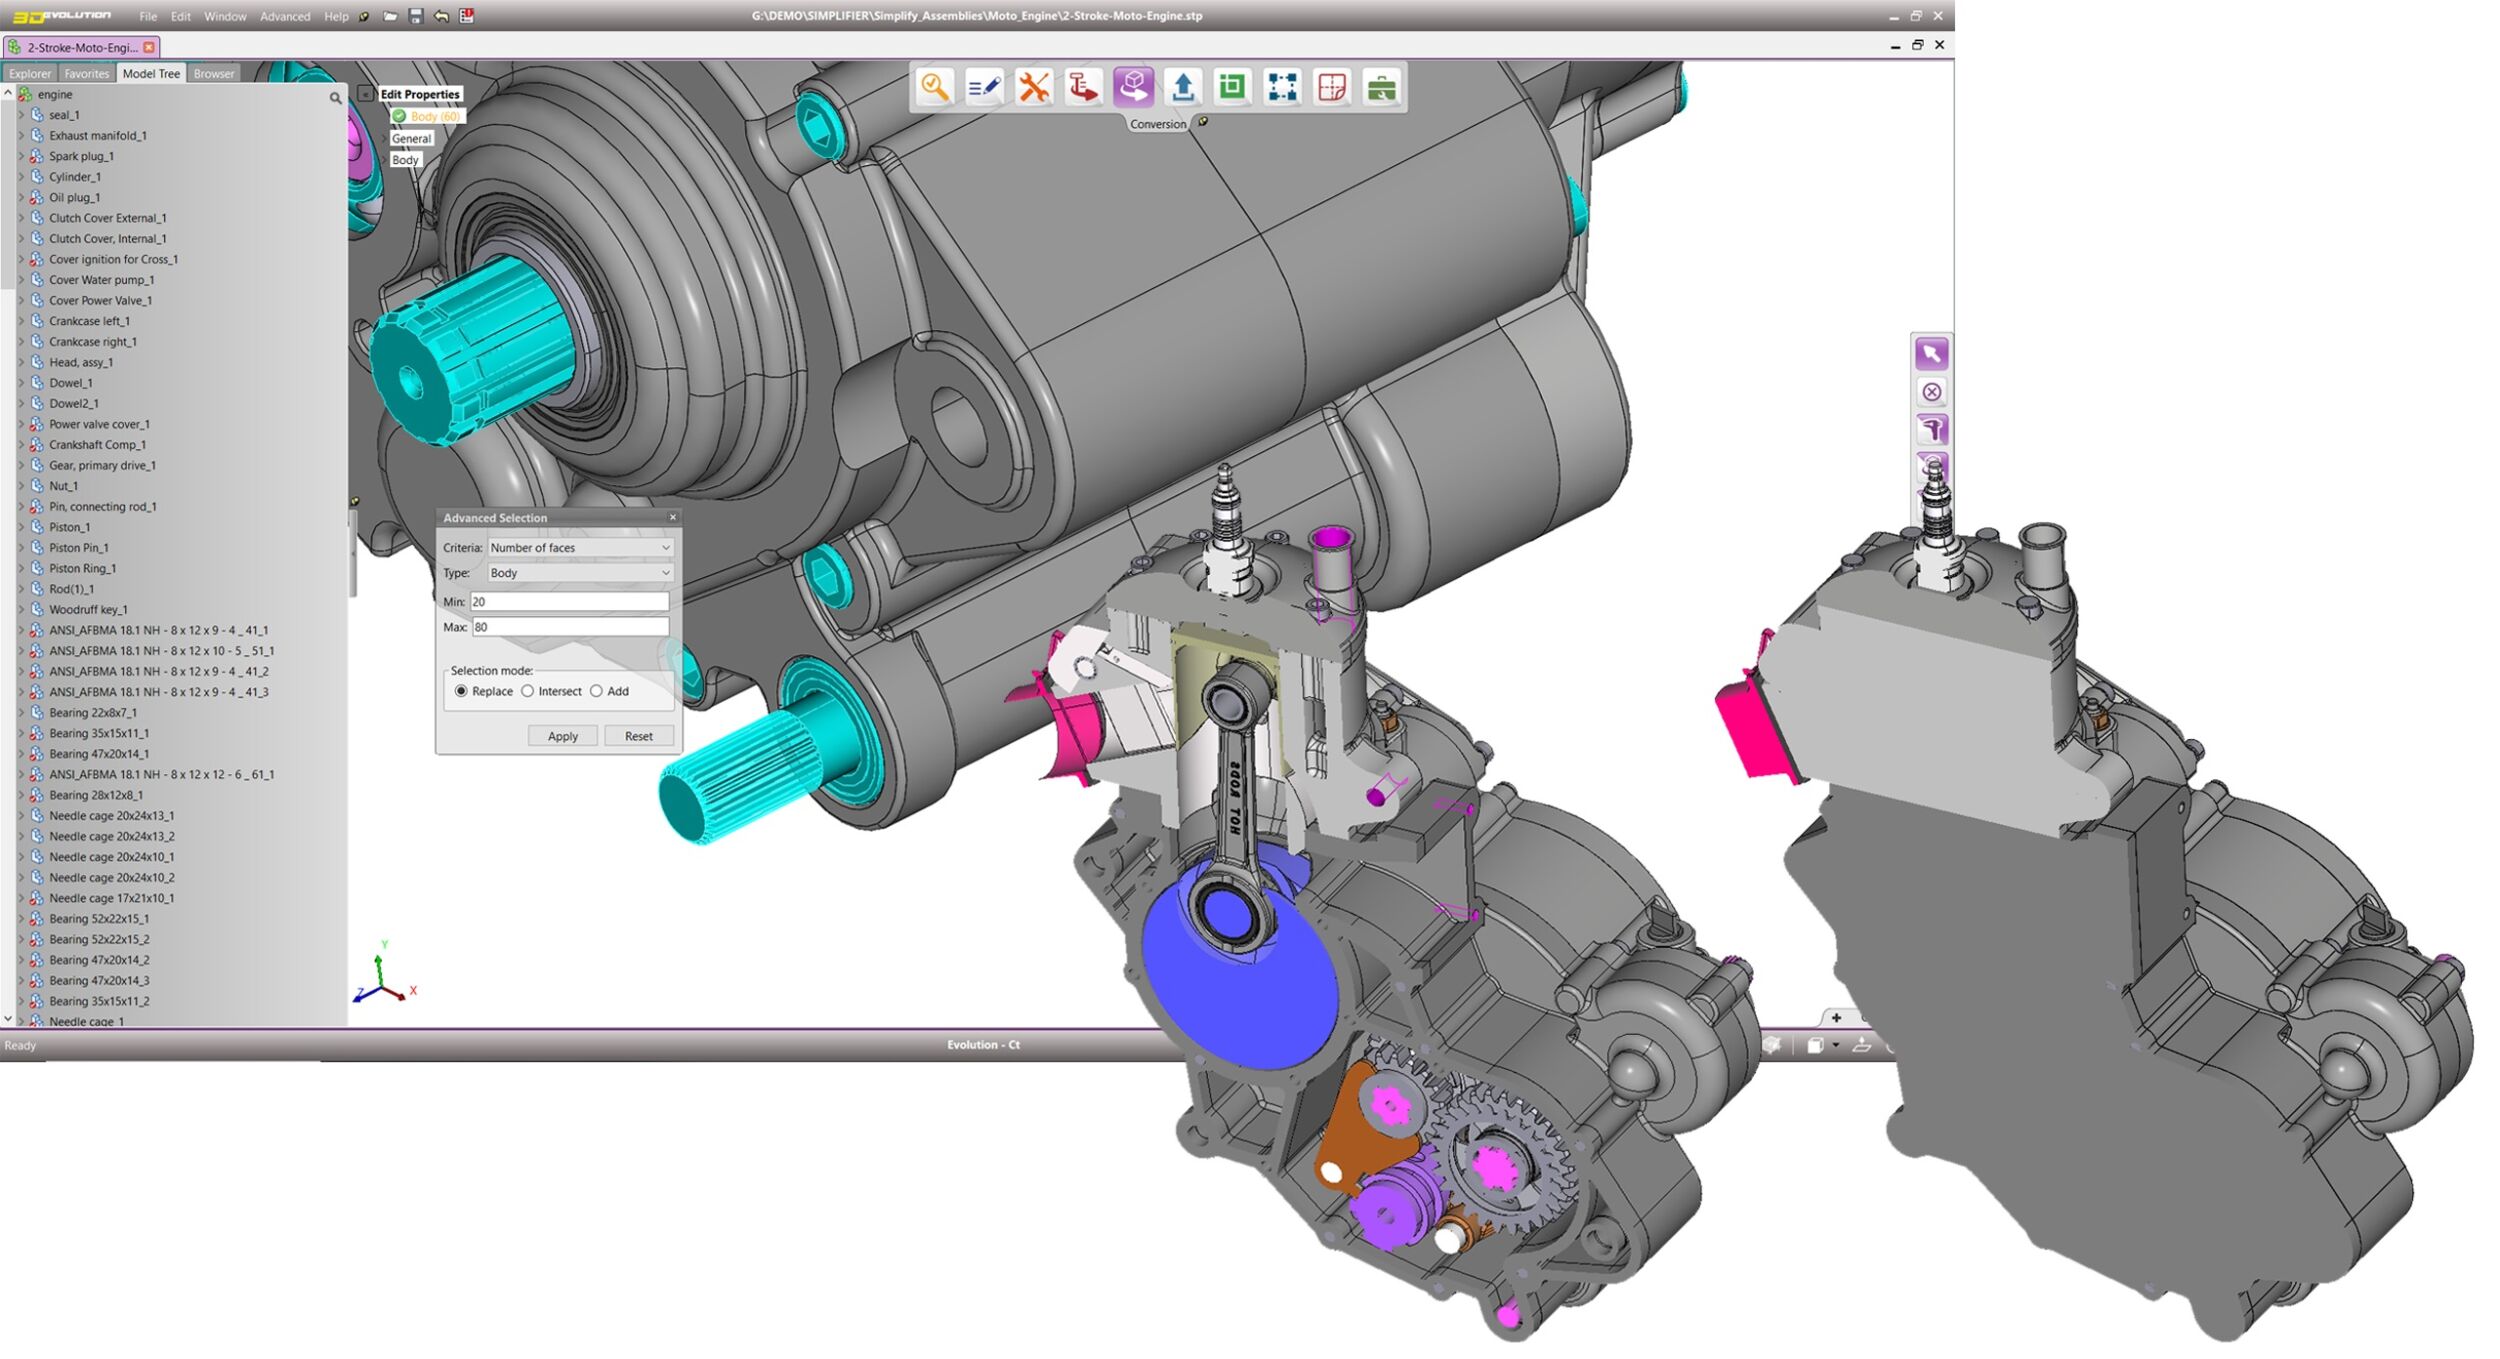
Task: Enable the Add selection mode
Action: click(597, 691)
